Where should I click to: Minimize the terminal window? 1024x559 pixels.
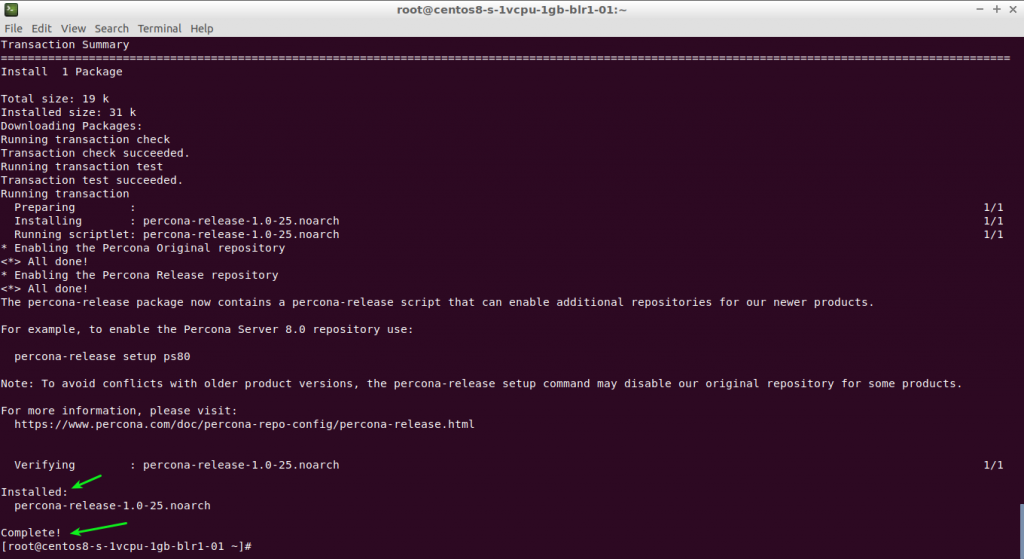977,9
